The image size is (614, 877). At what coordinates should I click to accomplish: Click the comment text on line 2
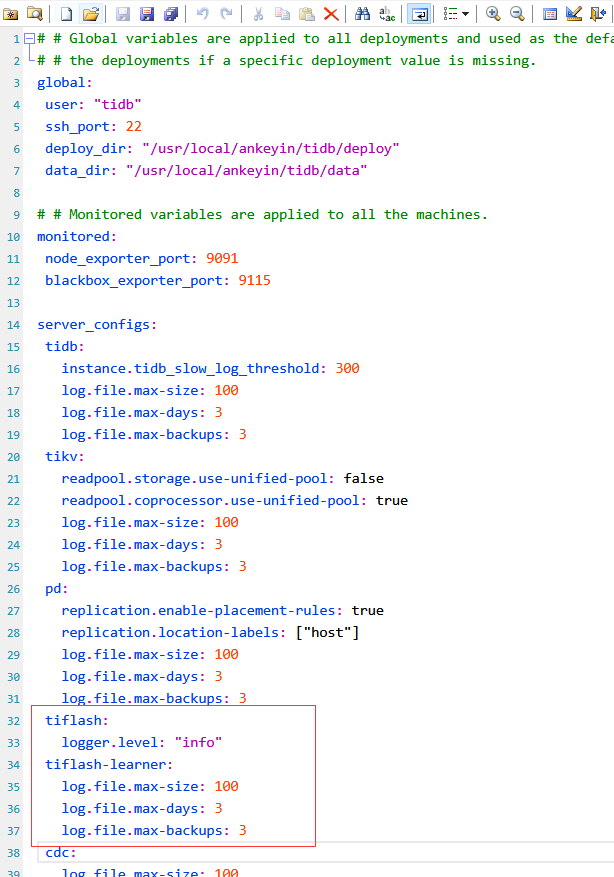pos(286,61)
